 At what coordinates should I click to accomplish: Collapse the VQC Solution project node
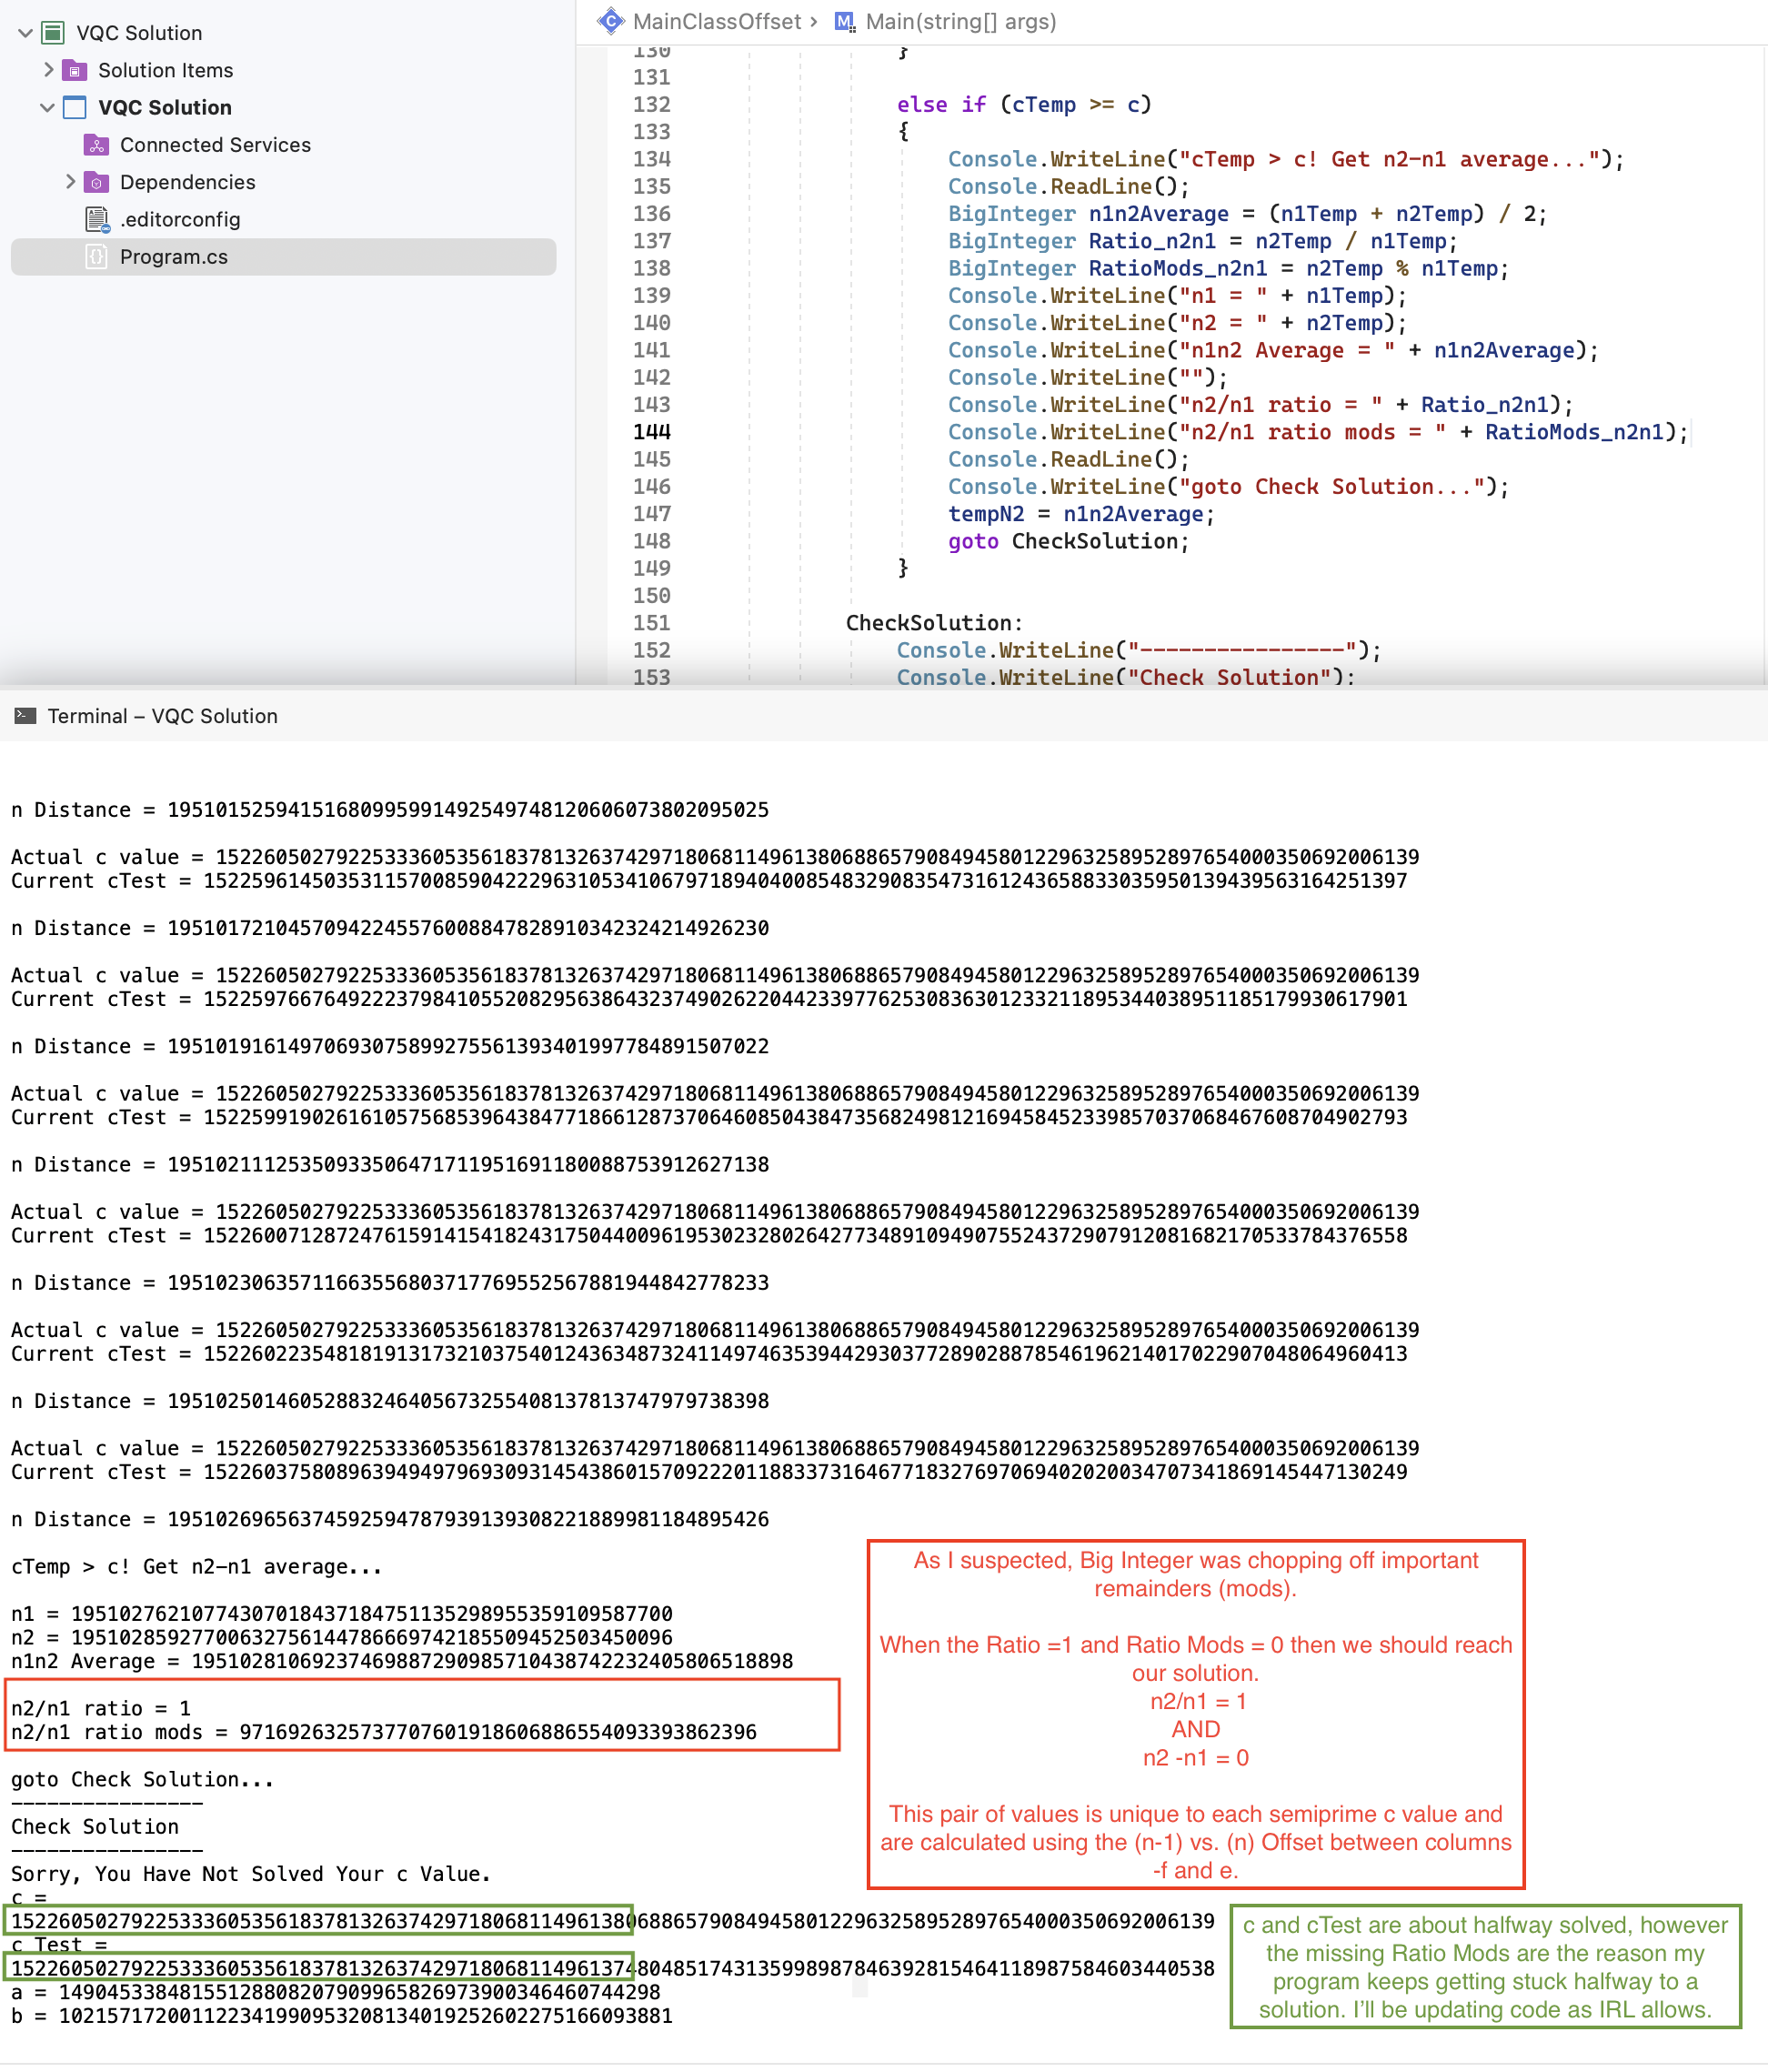click(x=47, y=107)
